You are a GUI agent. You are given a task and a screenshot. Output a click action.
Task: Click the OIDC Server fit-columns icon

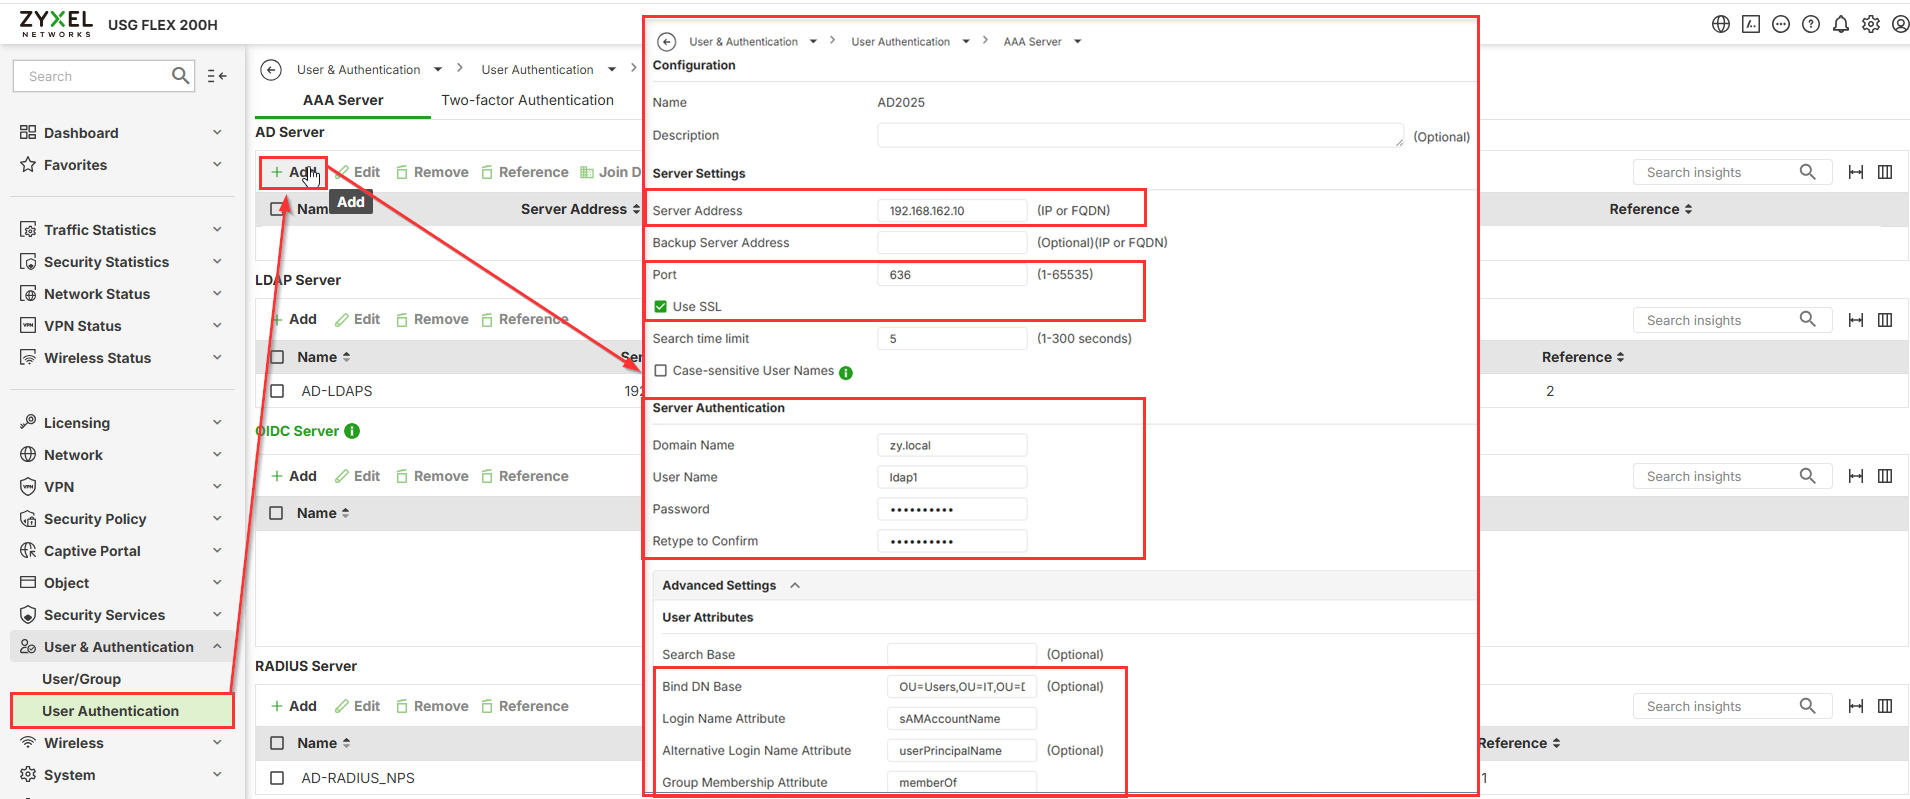[1856, 476]
